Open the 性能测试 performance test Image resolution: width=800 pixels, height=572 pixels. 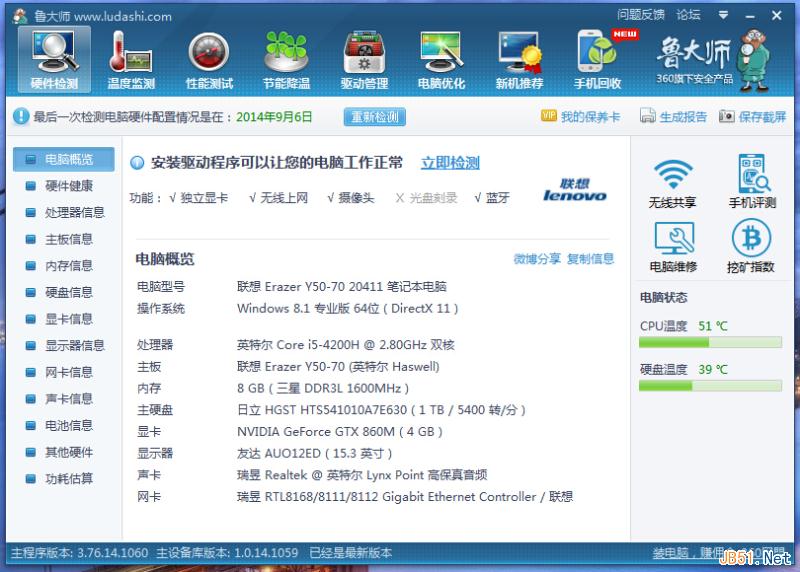(209, 60)
